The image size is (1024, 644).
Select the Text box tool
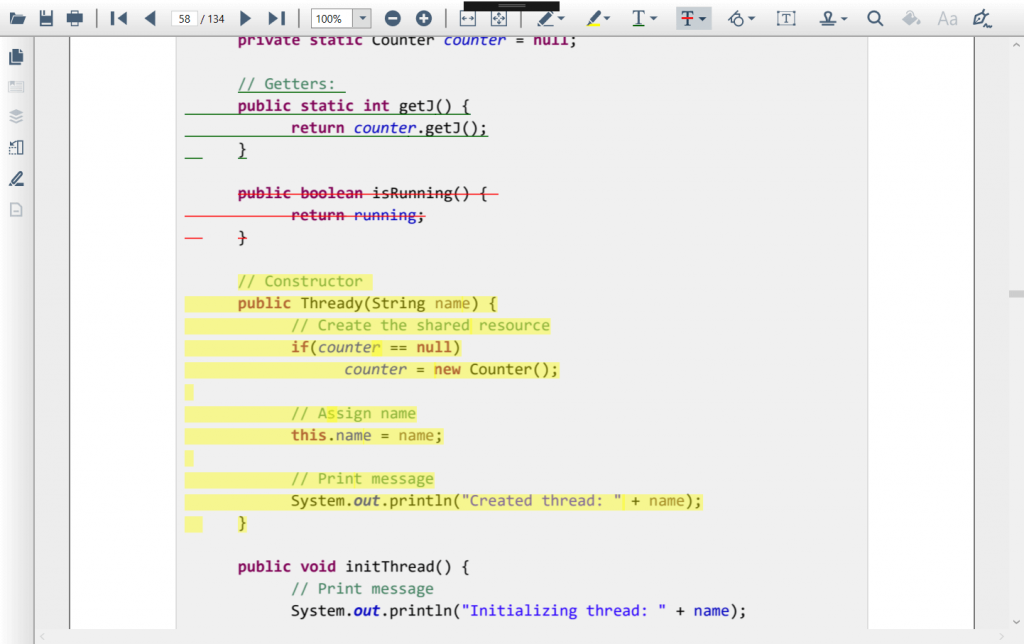tap(787, 18)
